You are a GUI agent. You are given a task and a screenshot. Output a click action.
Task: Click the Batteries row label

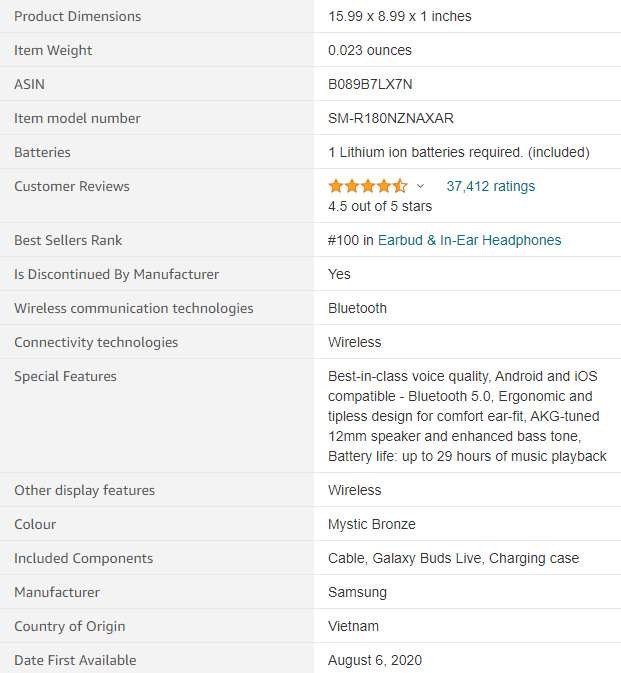[42, 152]
